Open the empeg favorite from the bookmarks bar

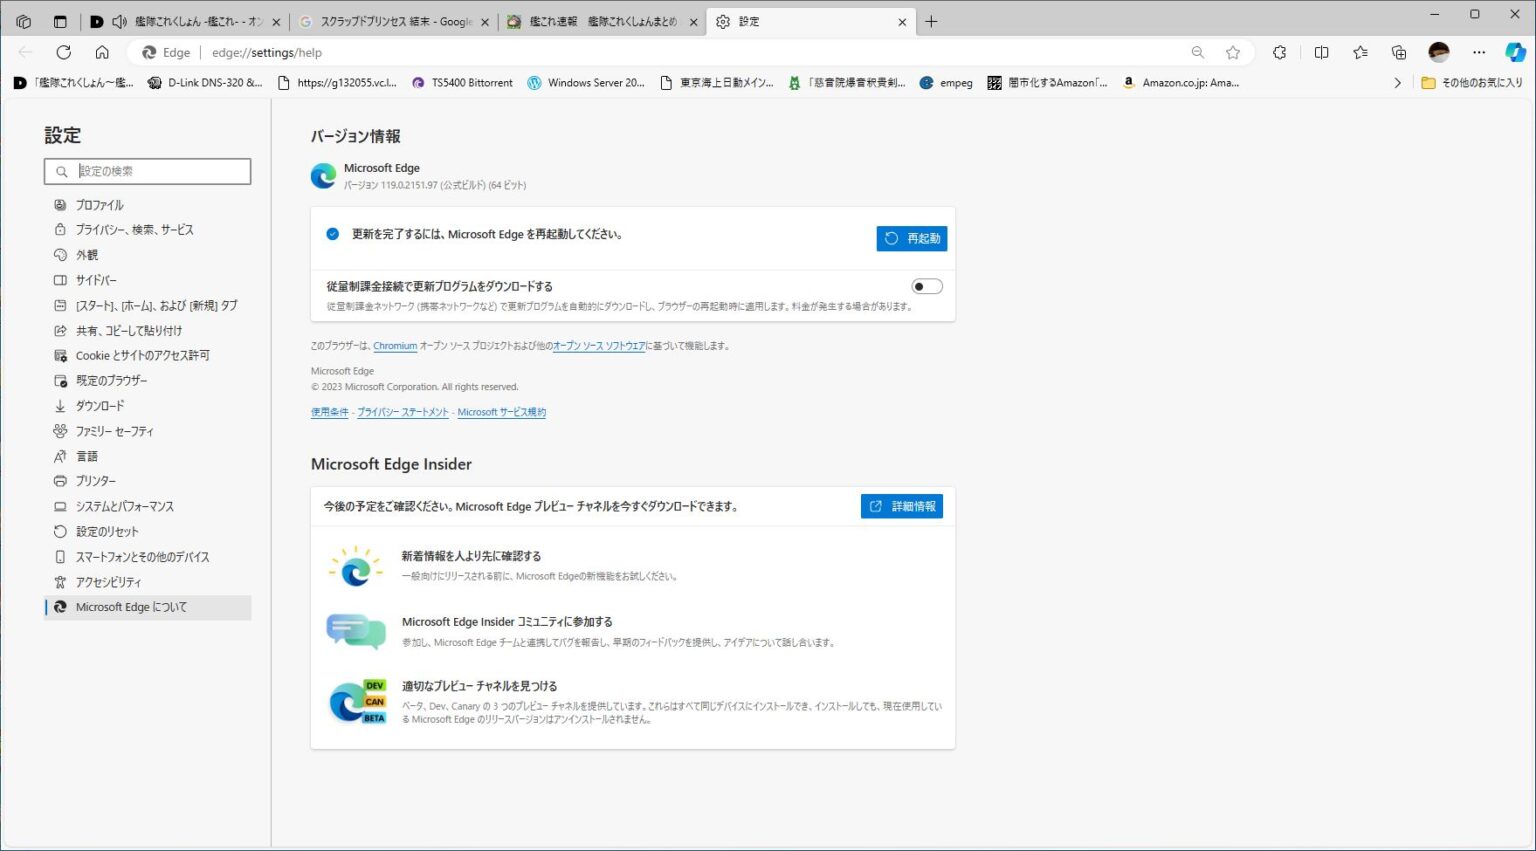(945, 83)
